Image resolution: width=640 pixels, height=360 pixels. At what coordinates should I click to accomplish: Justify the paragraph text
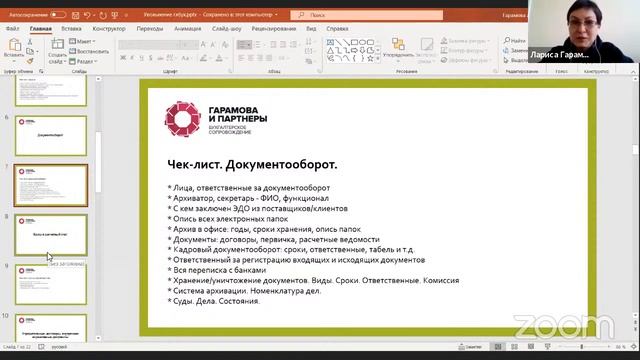[x=269, y=58]
